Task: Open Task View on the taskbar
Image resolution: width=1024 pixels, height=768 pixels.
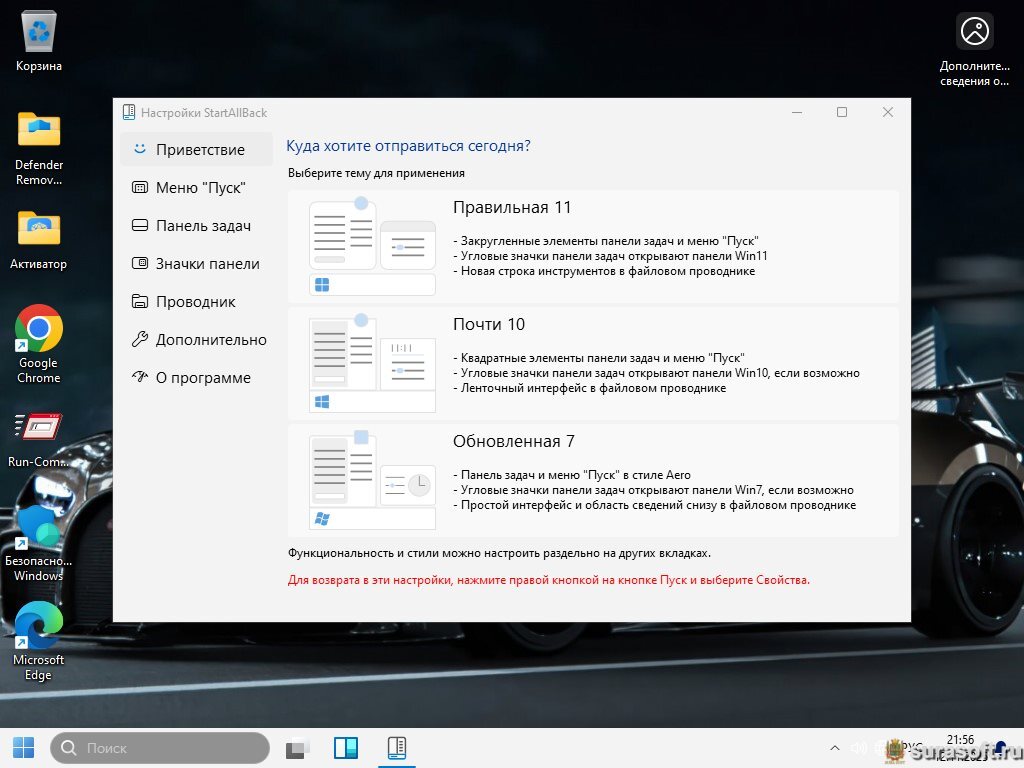Action: tap(298, 748)
